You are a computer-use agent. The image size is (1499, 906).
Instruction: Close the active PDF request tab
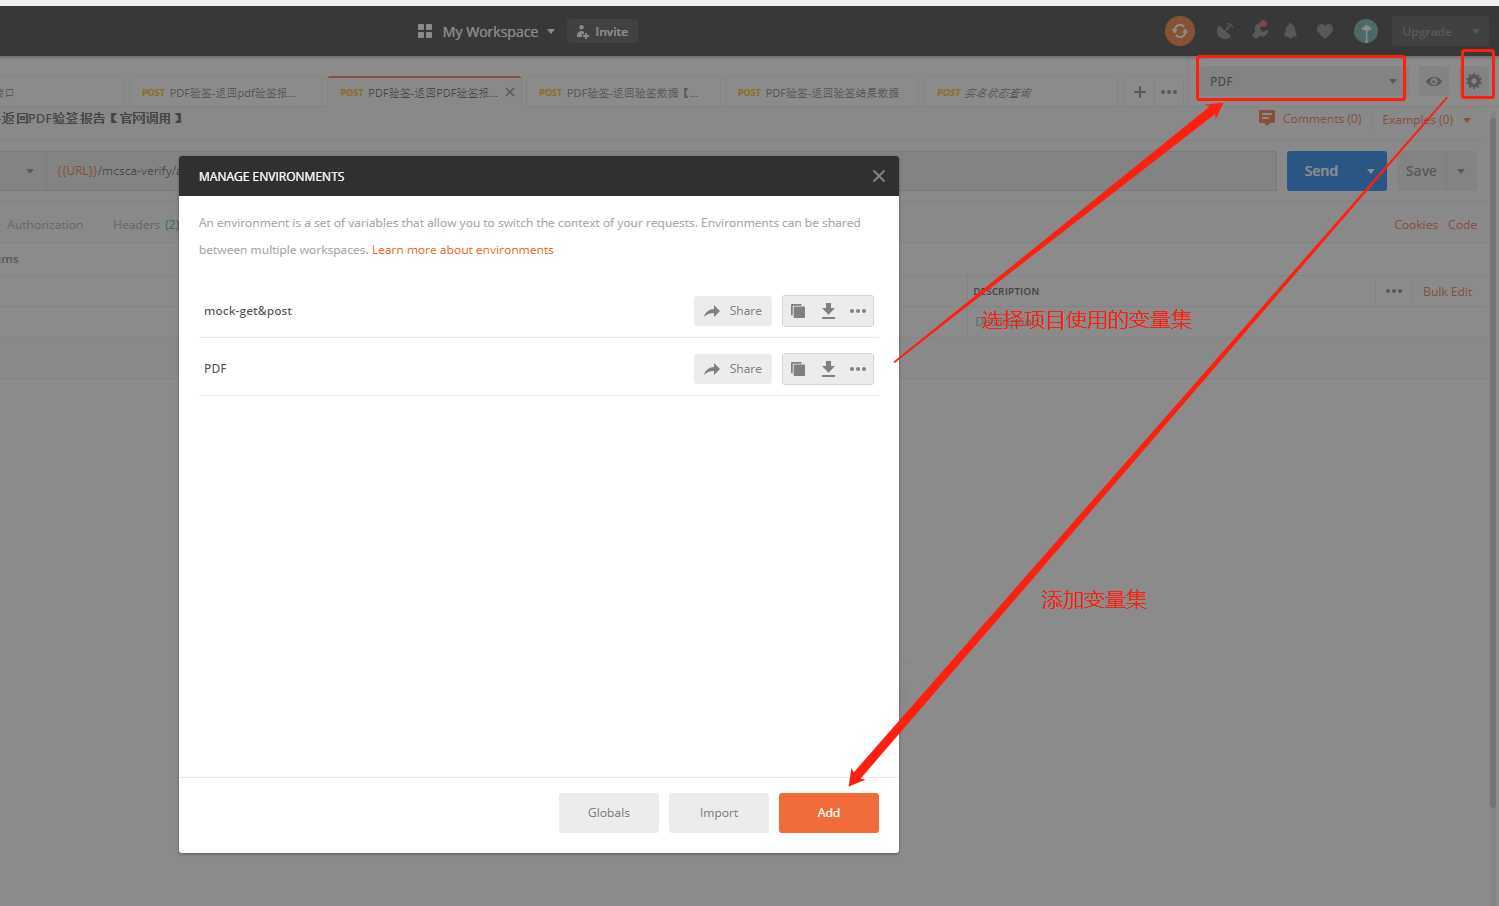coord(510,92)
